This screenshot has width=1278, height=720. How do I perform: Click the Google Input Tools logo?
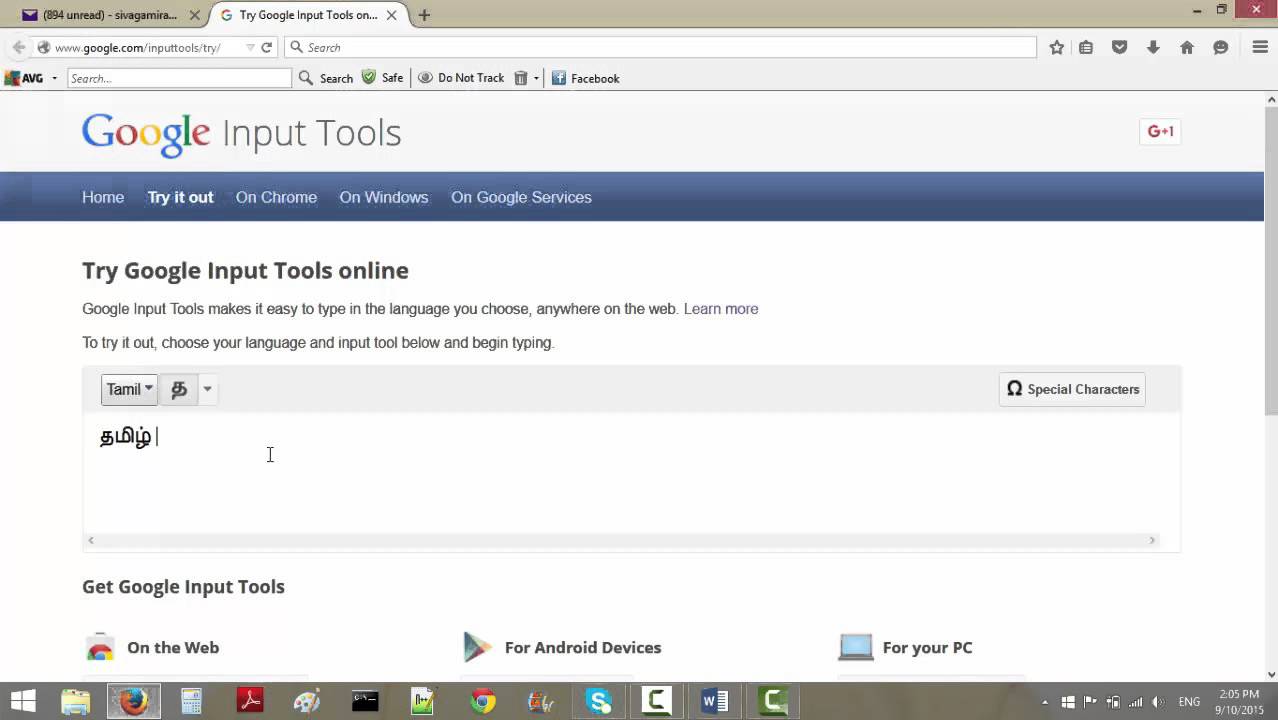click(241, 133)
